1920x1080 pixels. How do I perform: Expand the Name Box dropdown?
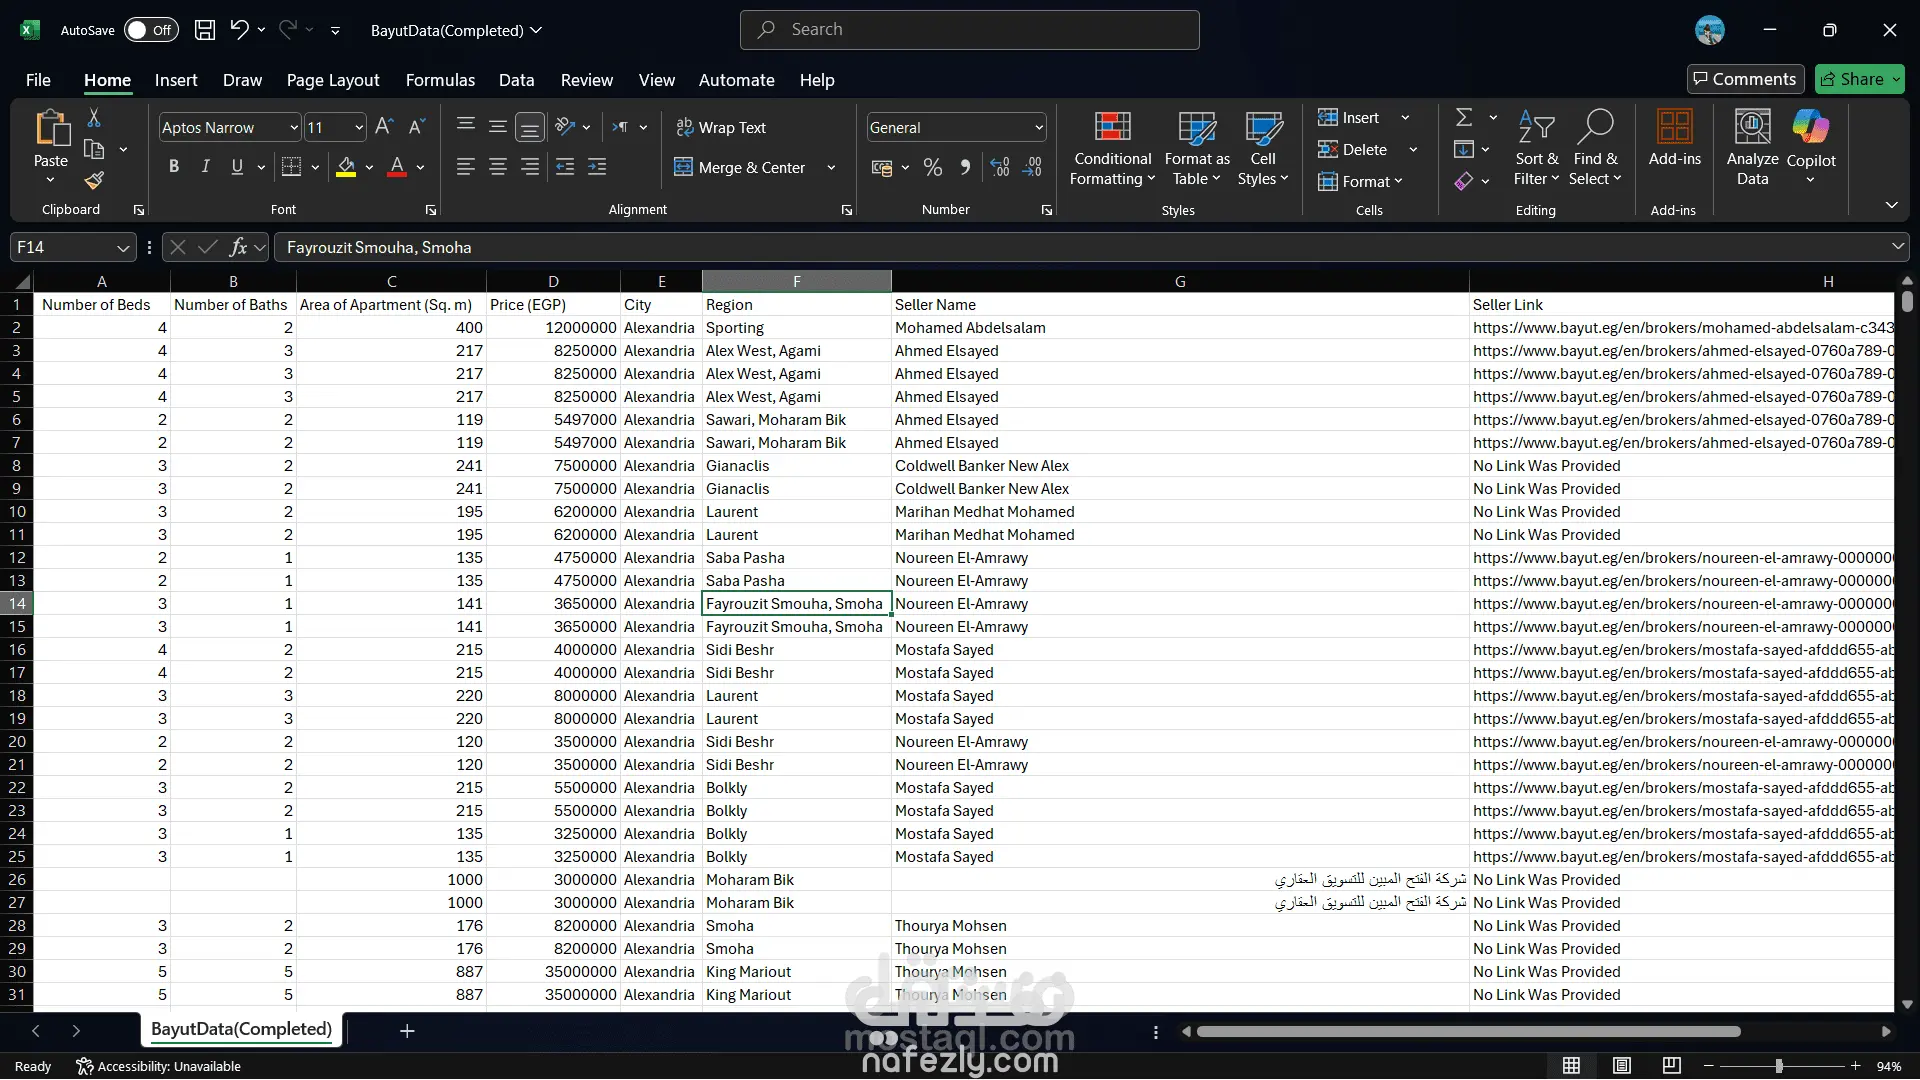coord(123,247)
